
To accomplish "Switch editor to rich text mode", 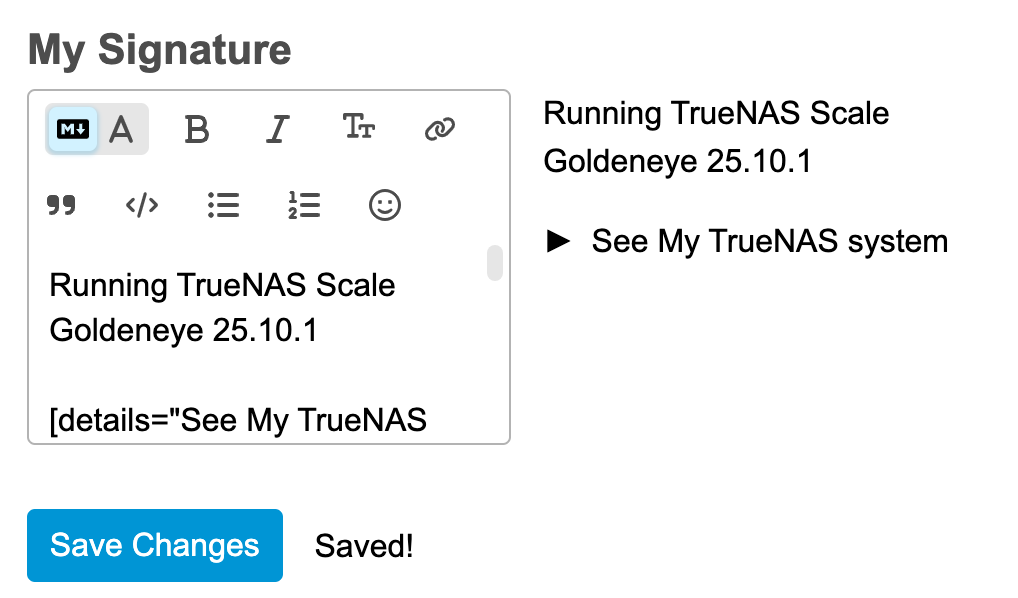I will 122,129.
